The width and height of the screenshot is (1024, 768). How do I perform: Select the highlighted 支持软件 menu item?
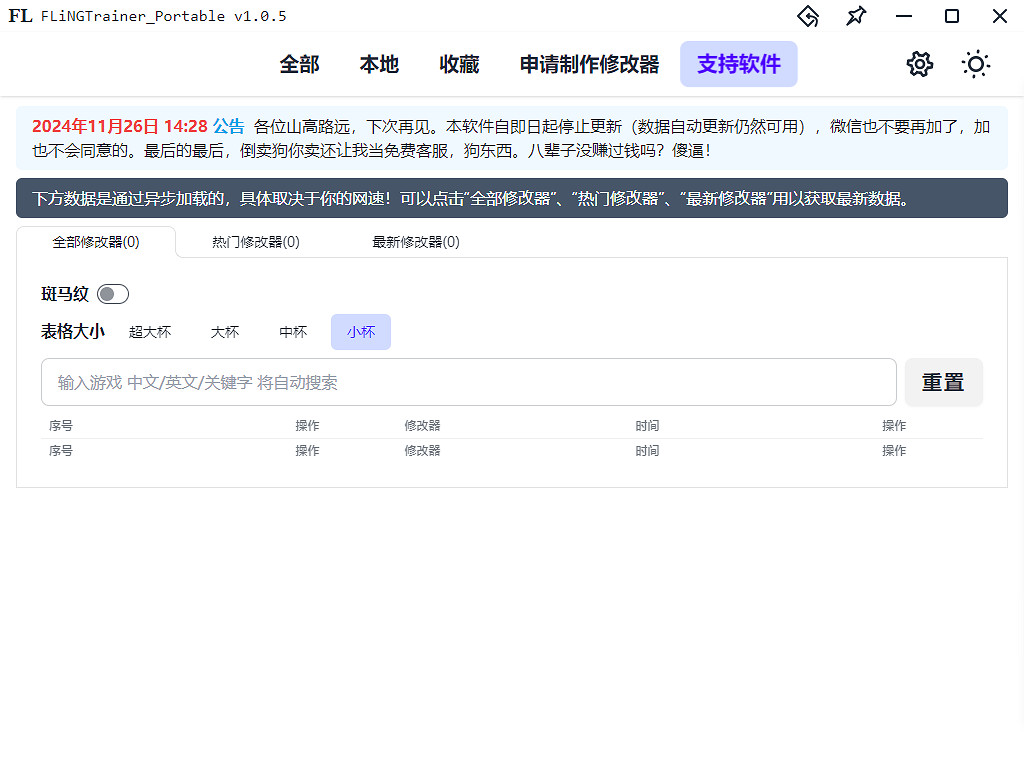point(738,63)
